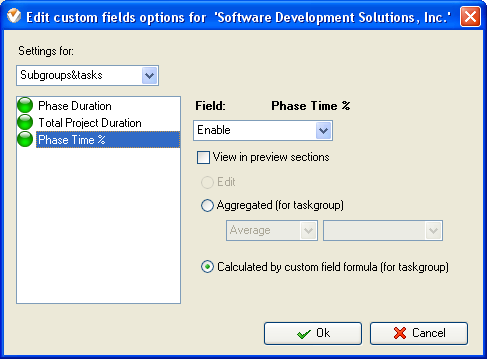
Task: Select the highlighted Phase Time % entry
Action: point(108,140)
